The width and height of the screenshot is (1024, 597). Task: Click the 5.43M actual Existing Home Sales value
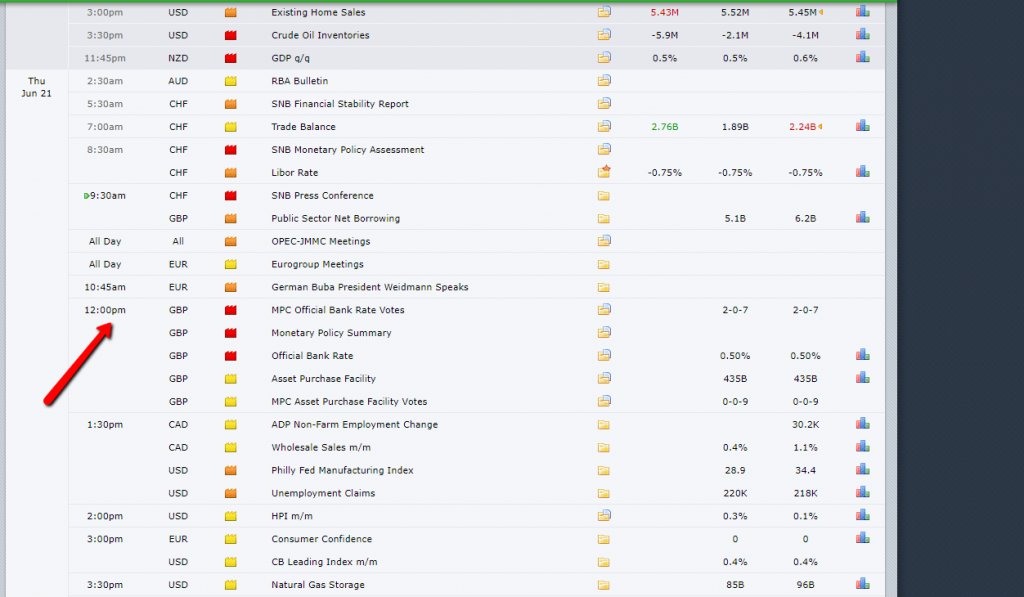[665, 12]
